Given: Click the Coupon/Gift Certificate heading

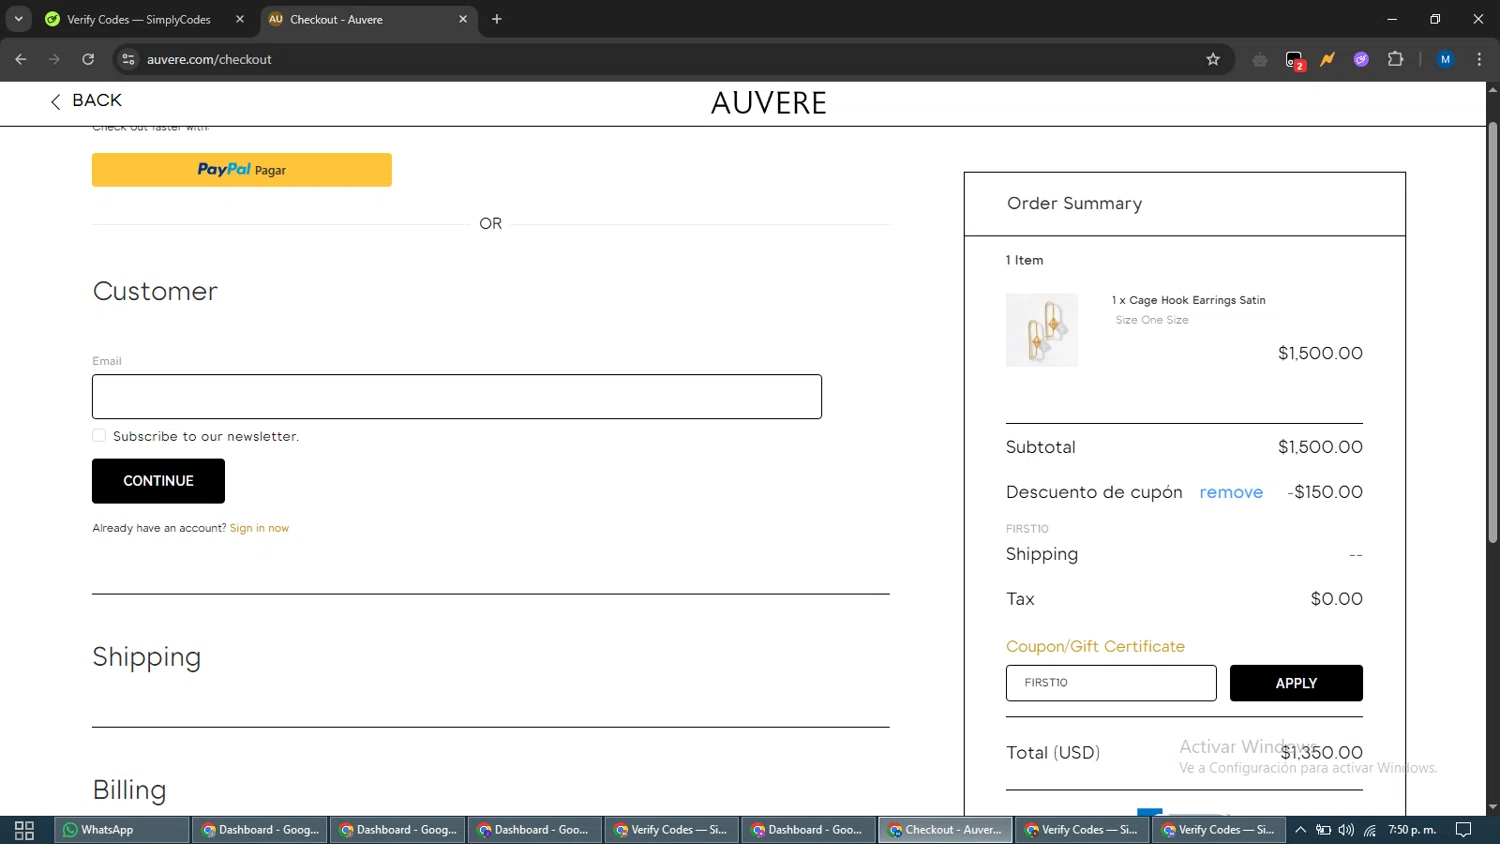Looking at the screenshot, I should click(1095, 647).
